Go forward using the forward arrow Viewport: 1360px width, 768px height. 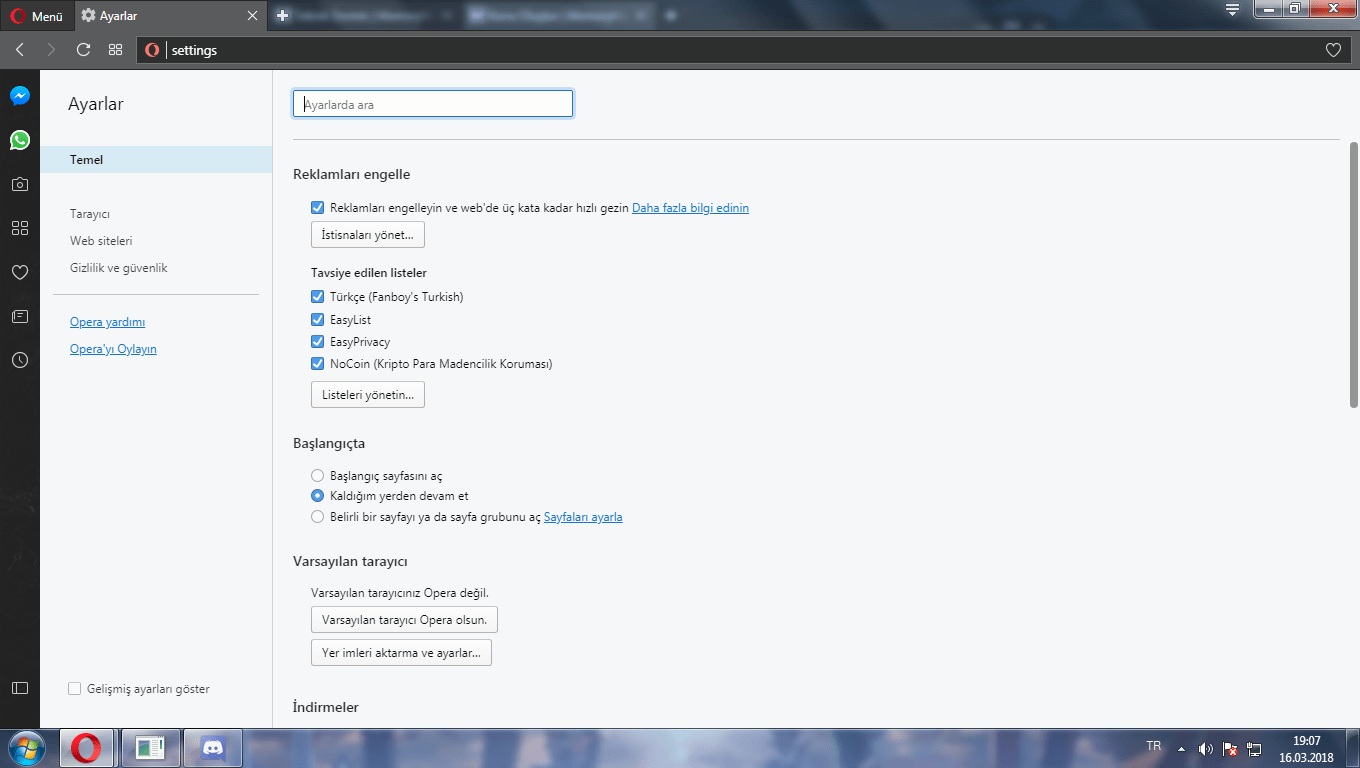pos(52,50)
